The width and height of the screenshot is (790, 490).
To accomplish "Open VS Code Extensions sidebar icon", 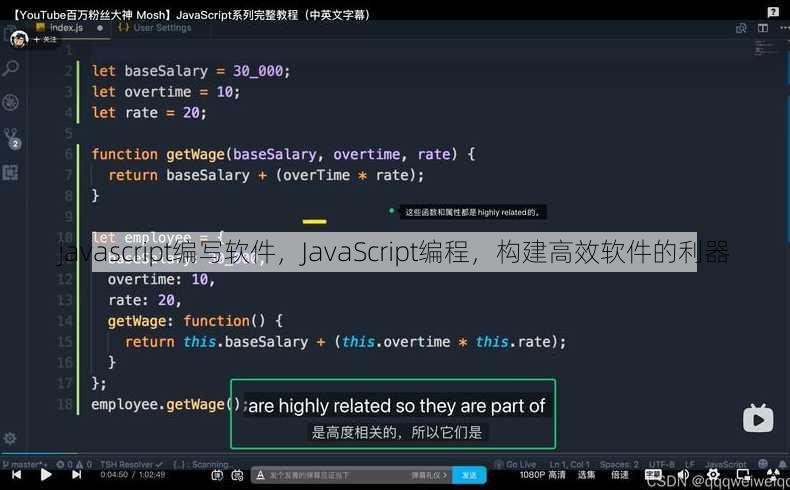I will 10,173.
